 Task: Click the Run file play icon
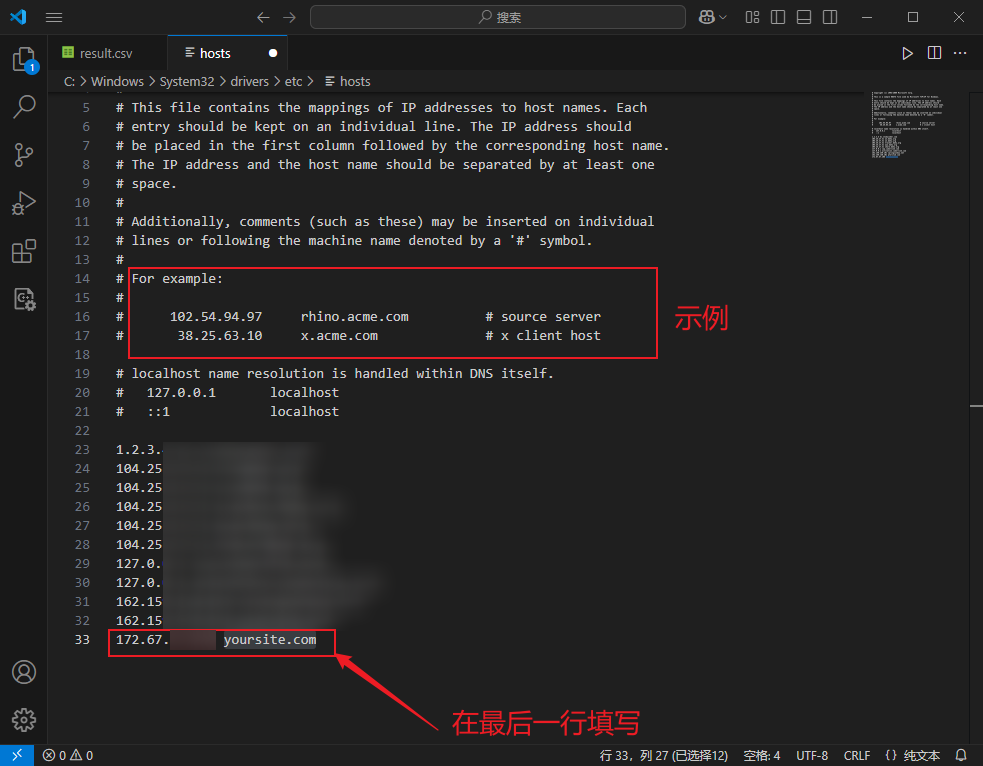907,53
